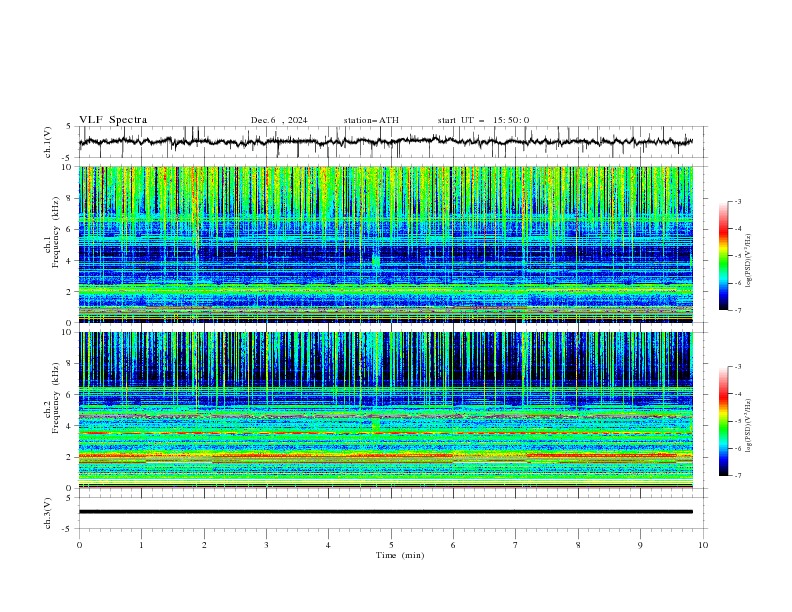Click the lower colorbar 'log(PSD)(V²/Hz)' label
The height and width of the screenshot is (612, 792).
click(749, 426)
